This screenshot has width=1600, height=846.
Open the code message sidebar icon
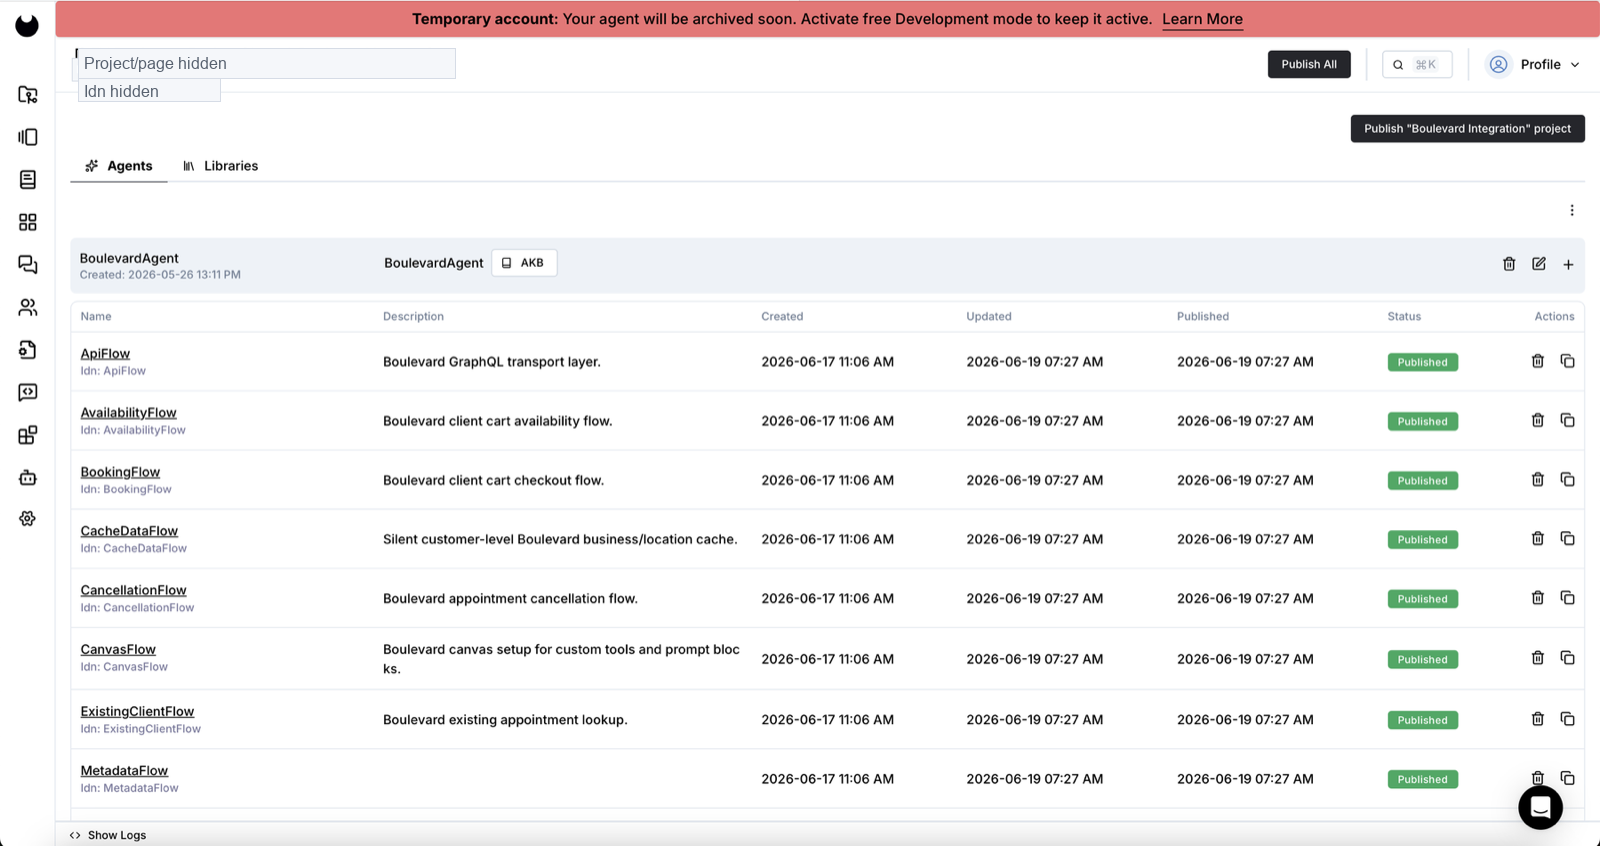click(x=28, y=392)
